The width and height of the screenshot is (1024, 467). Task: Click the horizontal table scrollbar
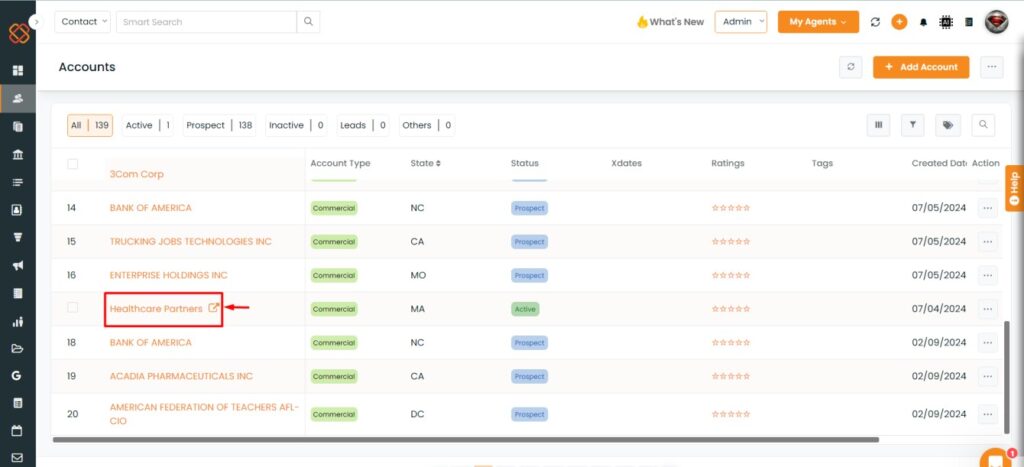click(466, 440)
